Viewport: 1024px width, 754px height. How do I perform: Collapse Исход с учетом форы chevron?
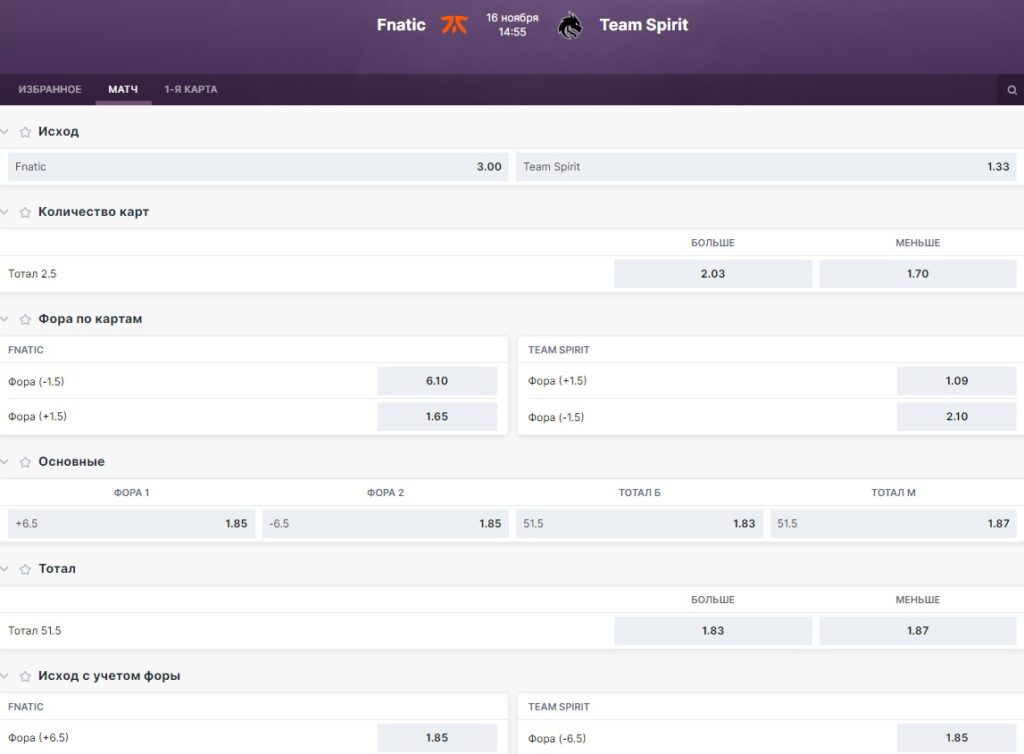[x=5, y=676]
